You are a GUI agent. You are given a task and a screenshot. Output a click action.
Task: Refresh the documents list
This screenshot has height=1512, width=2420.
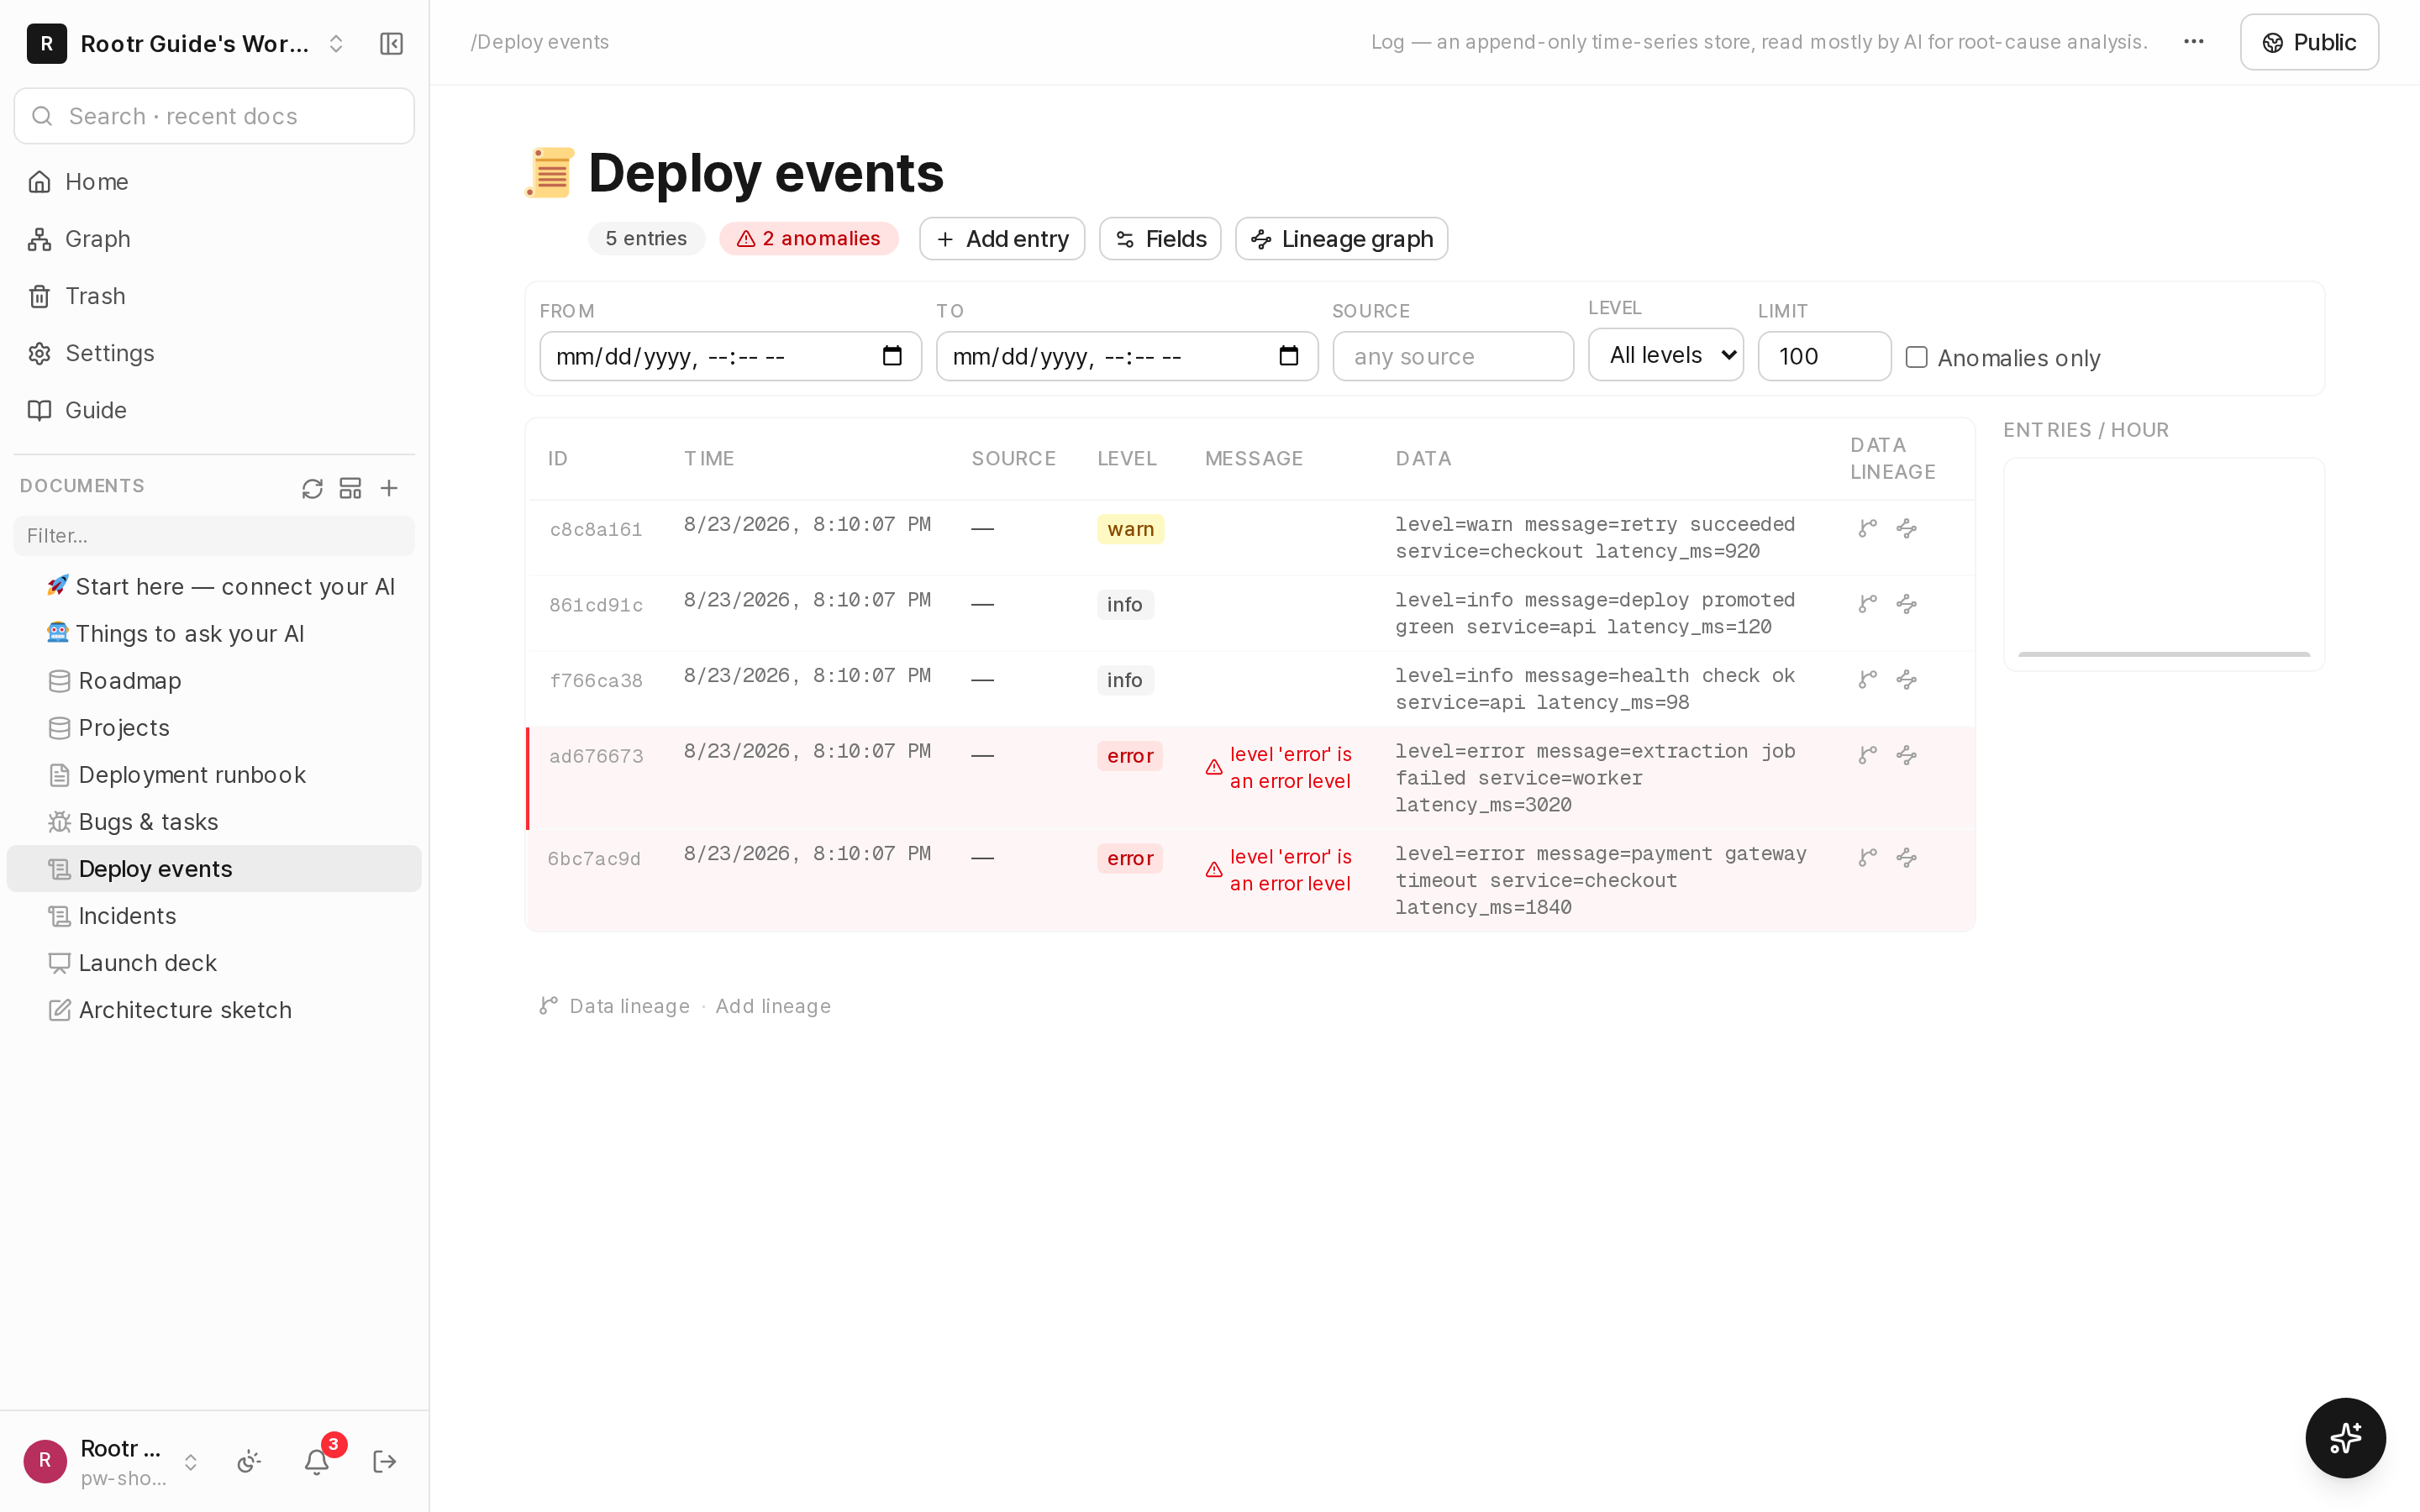[x=312, y=488]
